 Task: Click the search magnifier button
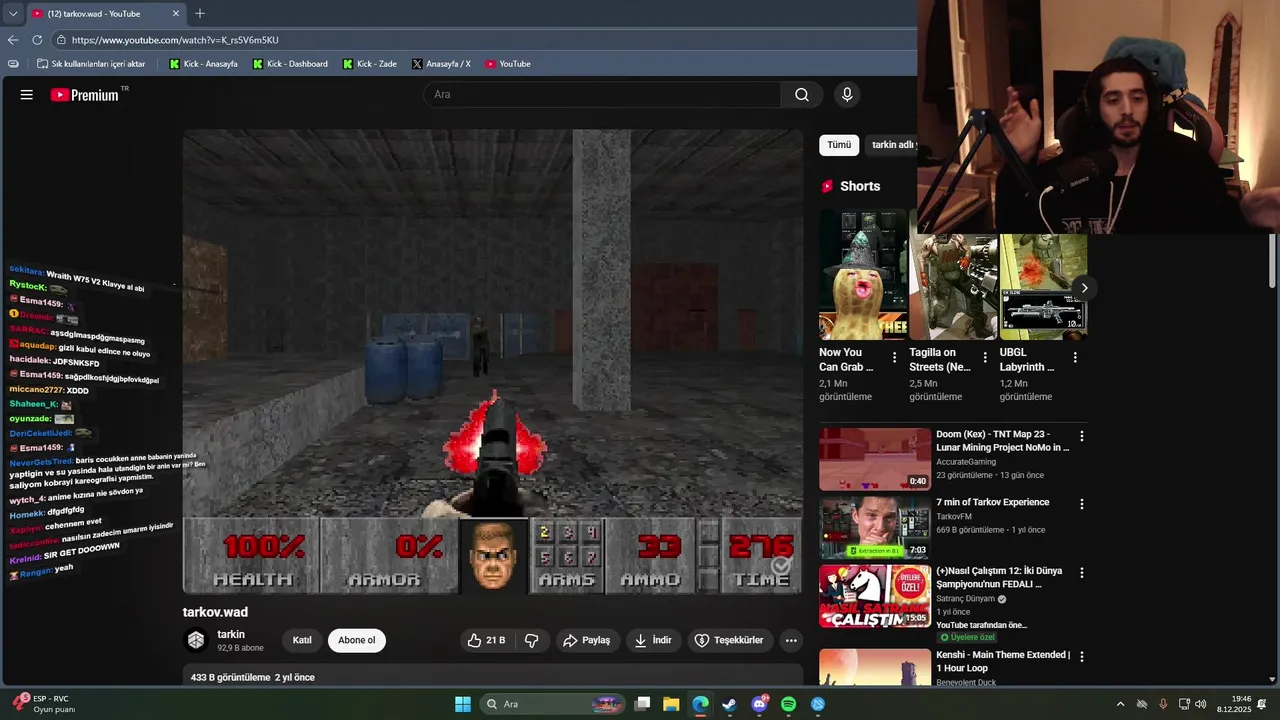pyautogui.click(x=802, y=95)
